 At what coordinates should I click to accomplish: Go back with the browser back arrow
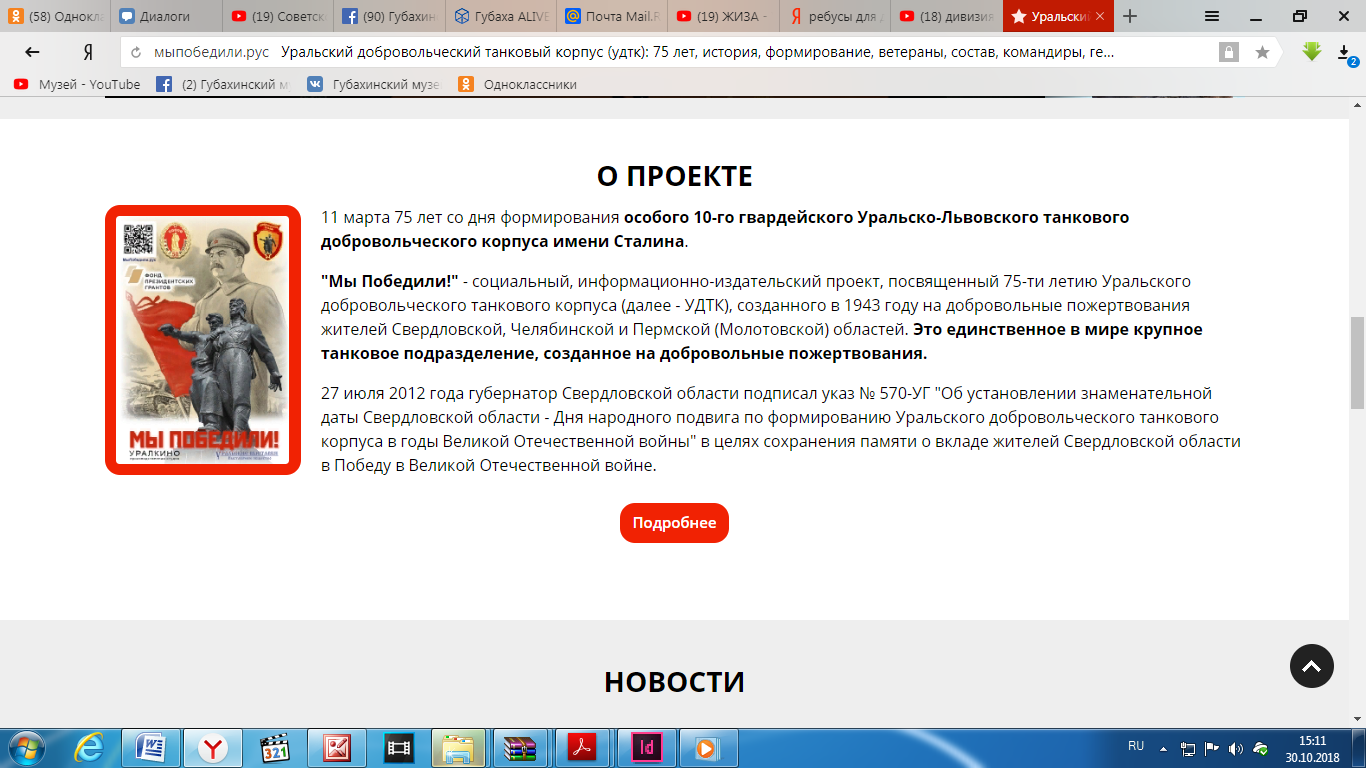33,52
